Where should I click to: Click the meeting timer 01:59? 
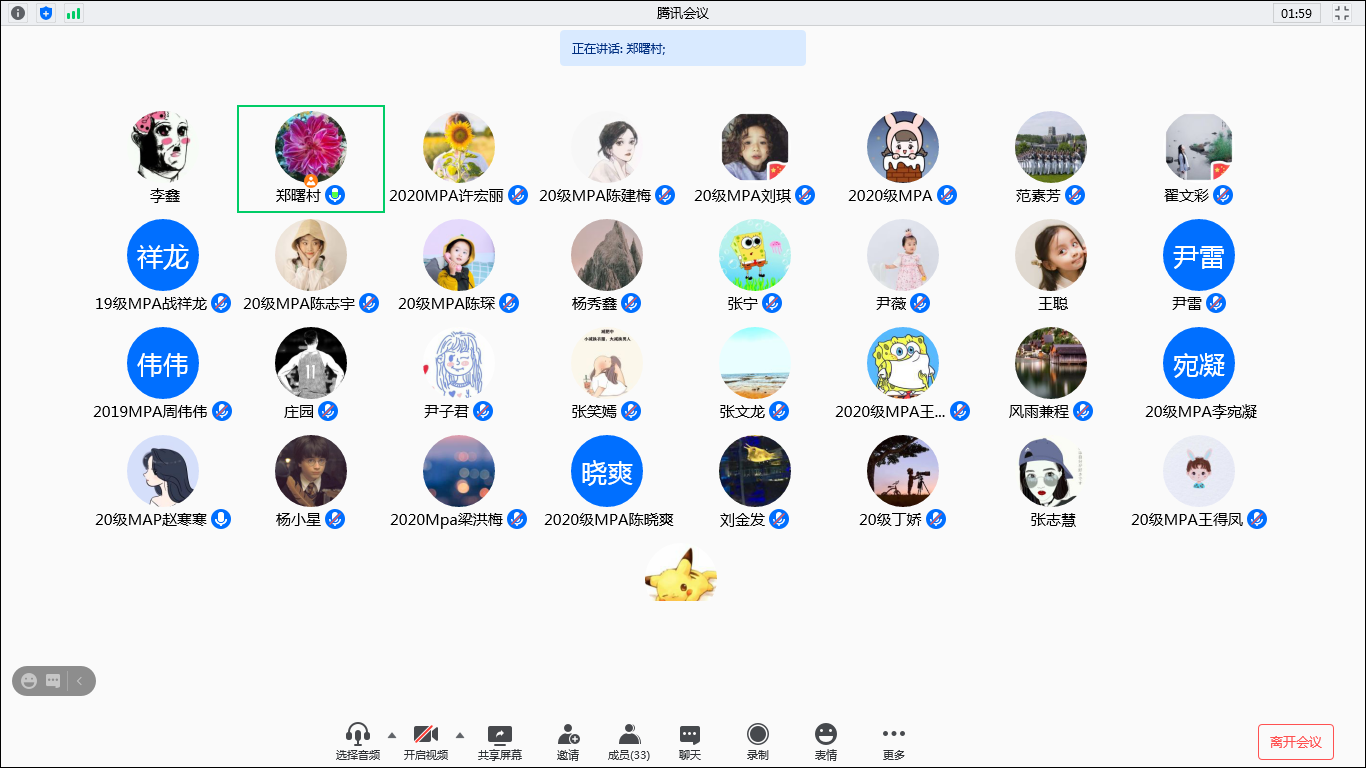point(1296,13)
